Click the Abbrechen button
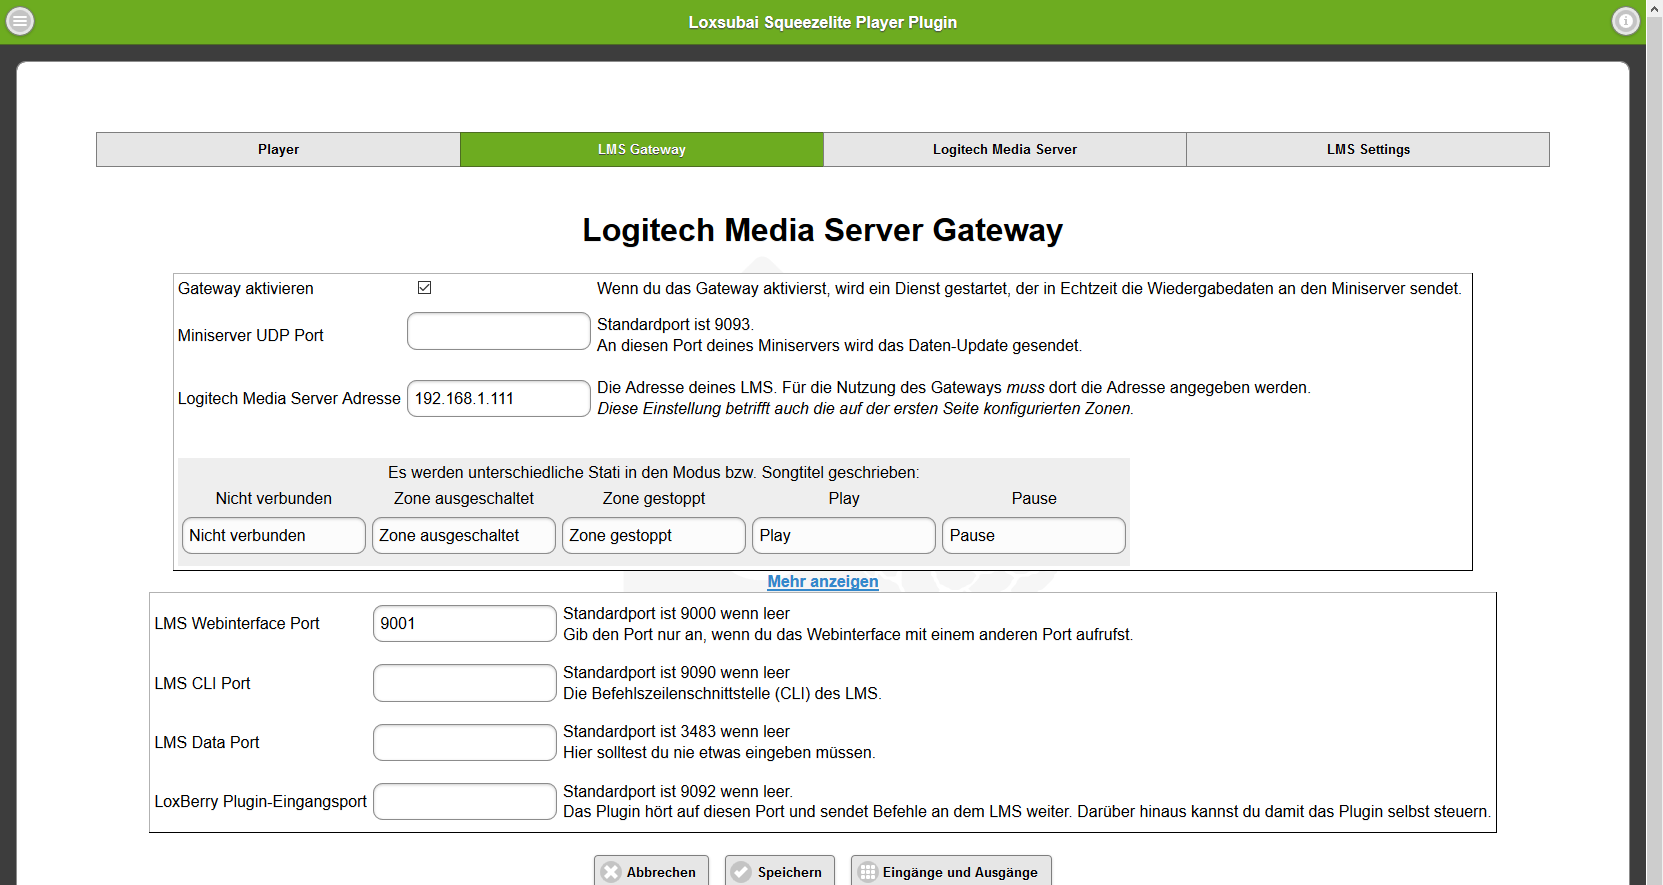 (x=651, y=872)
